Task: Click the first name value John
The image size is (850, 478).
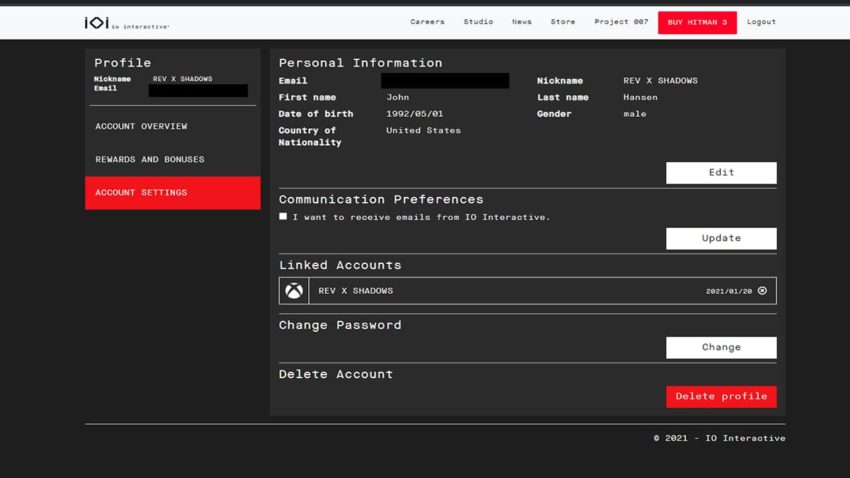Action: click(397, 98)
